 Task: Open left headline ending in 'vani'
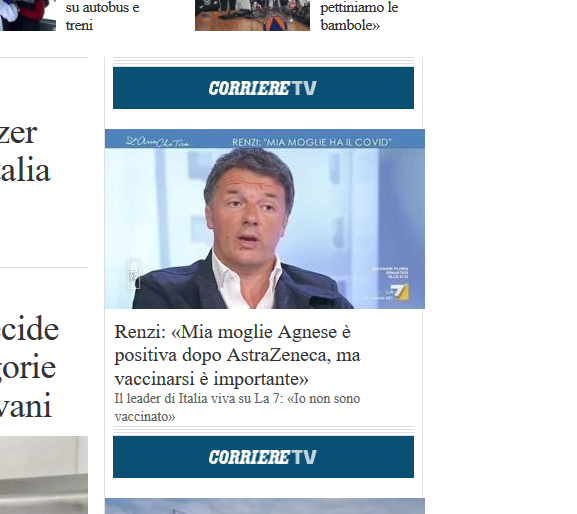pos(29,366)
